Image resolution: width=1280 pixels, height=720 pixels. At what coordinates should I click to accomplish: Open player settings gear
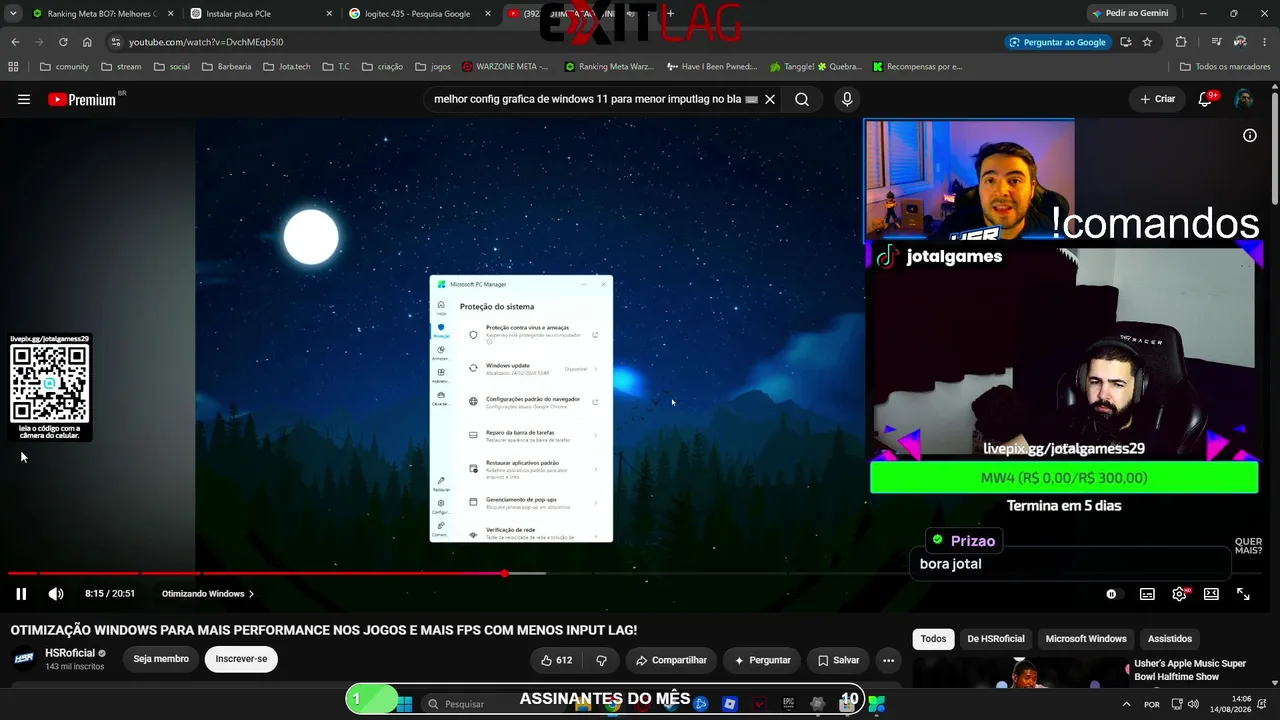pos(1179,594)
